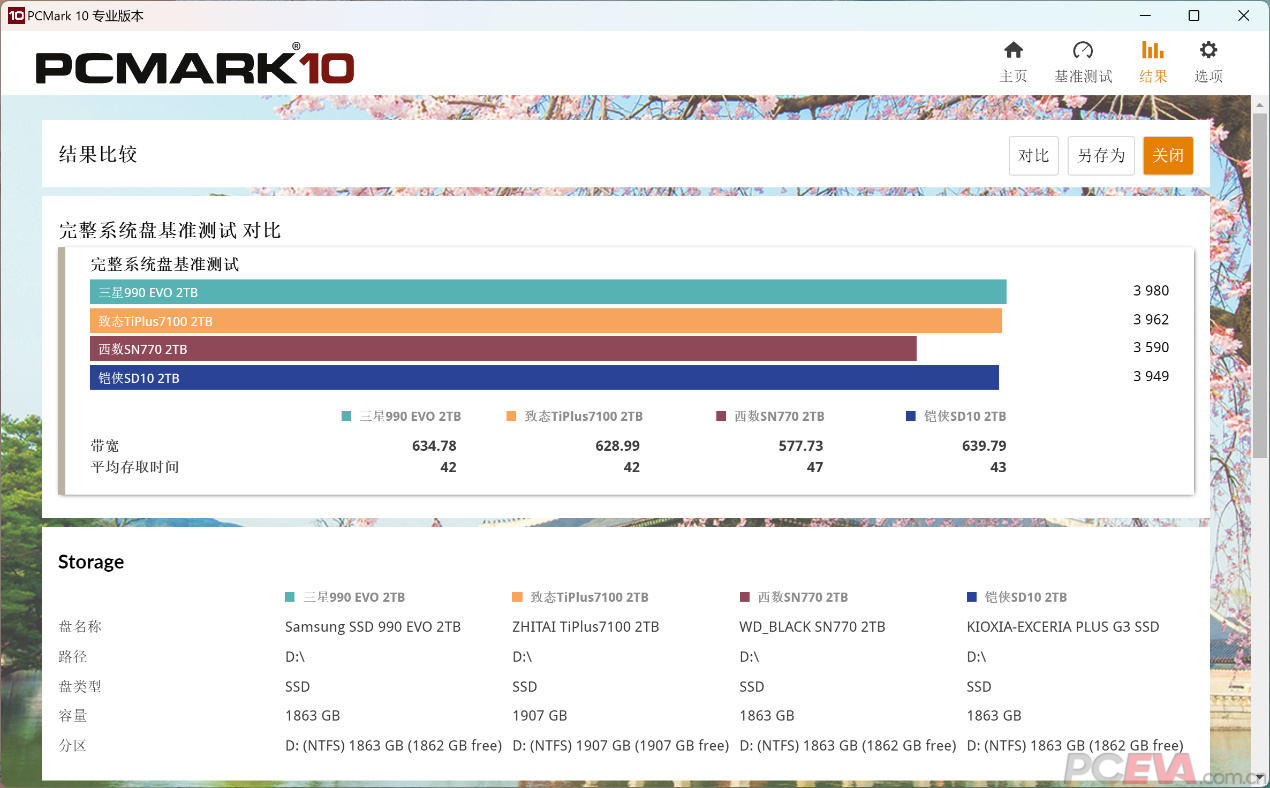
Task: Maximize the PCMark 10 window
Action: [x=1194, y=15]
